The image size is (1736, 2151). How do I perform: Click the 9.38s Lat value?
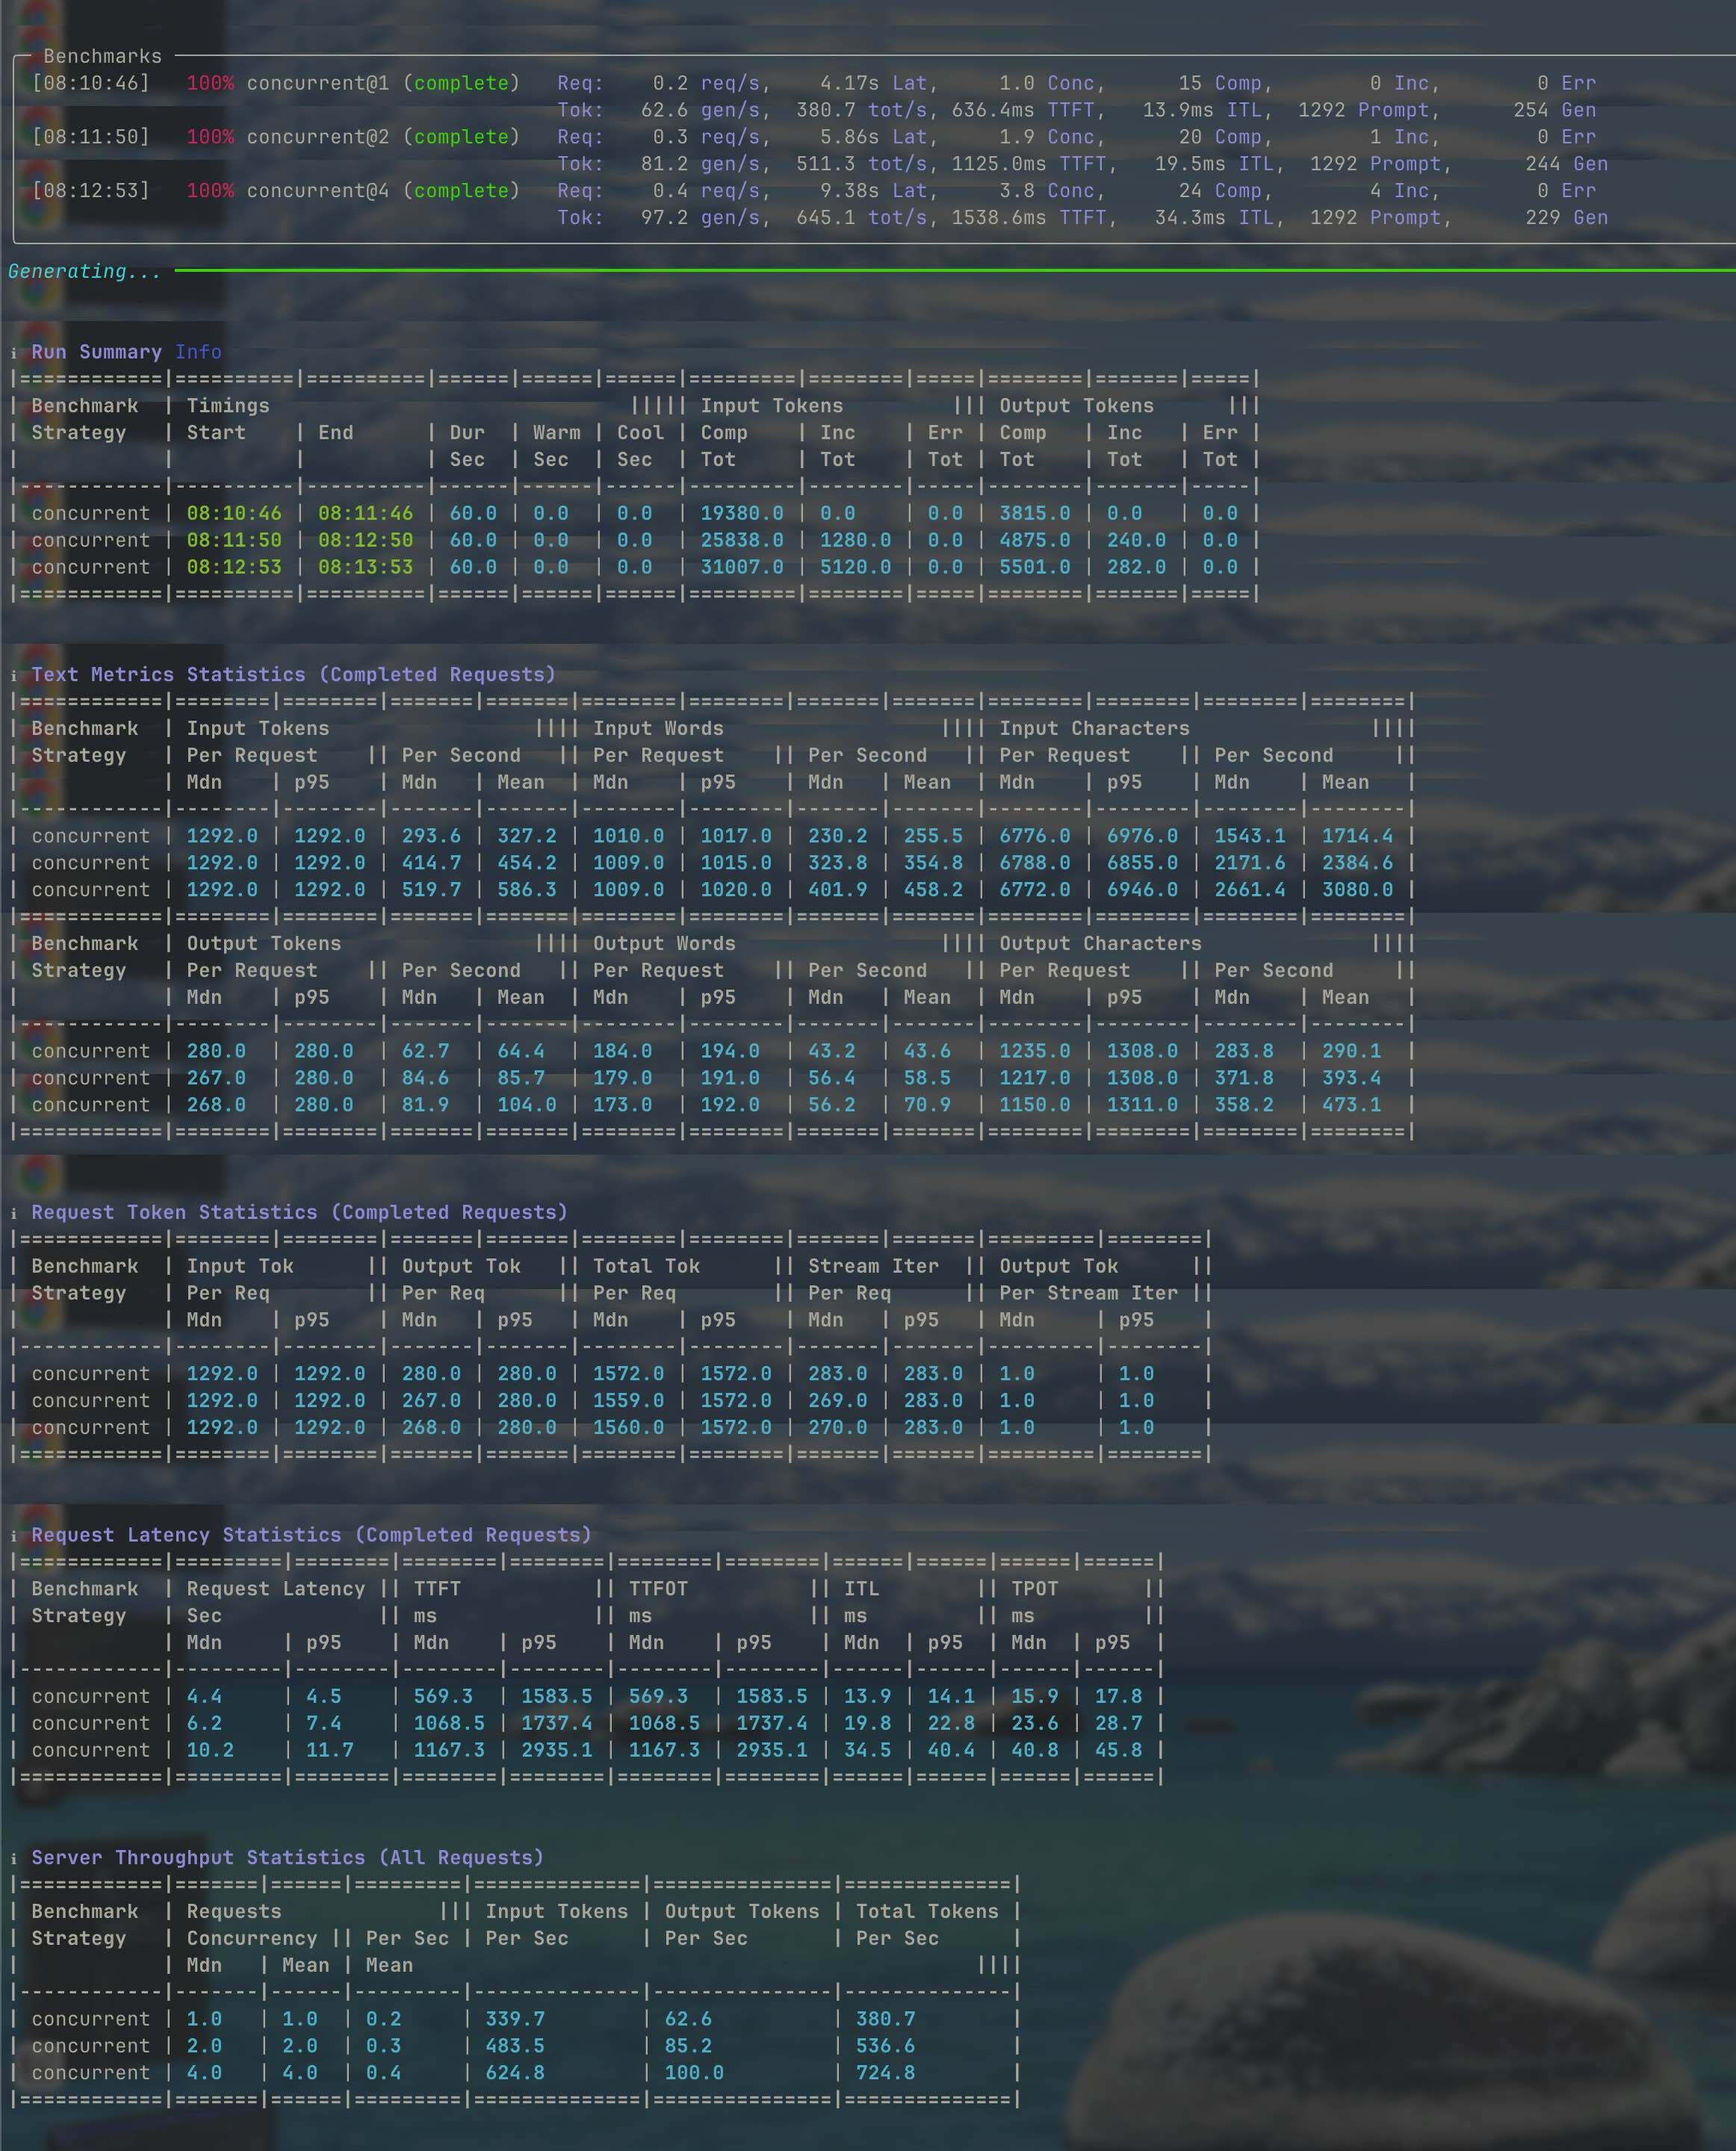[879, 191]
